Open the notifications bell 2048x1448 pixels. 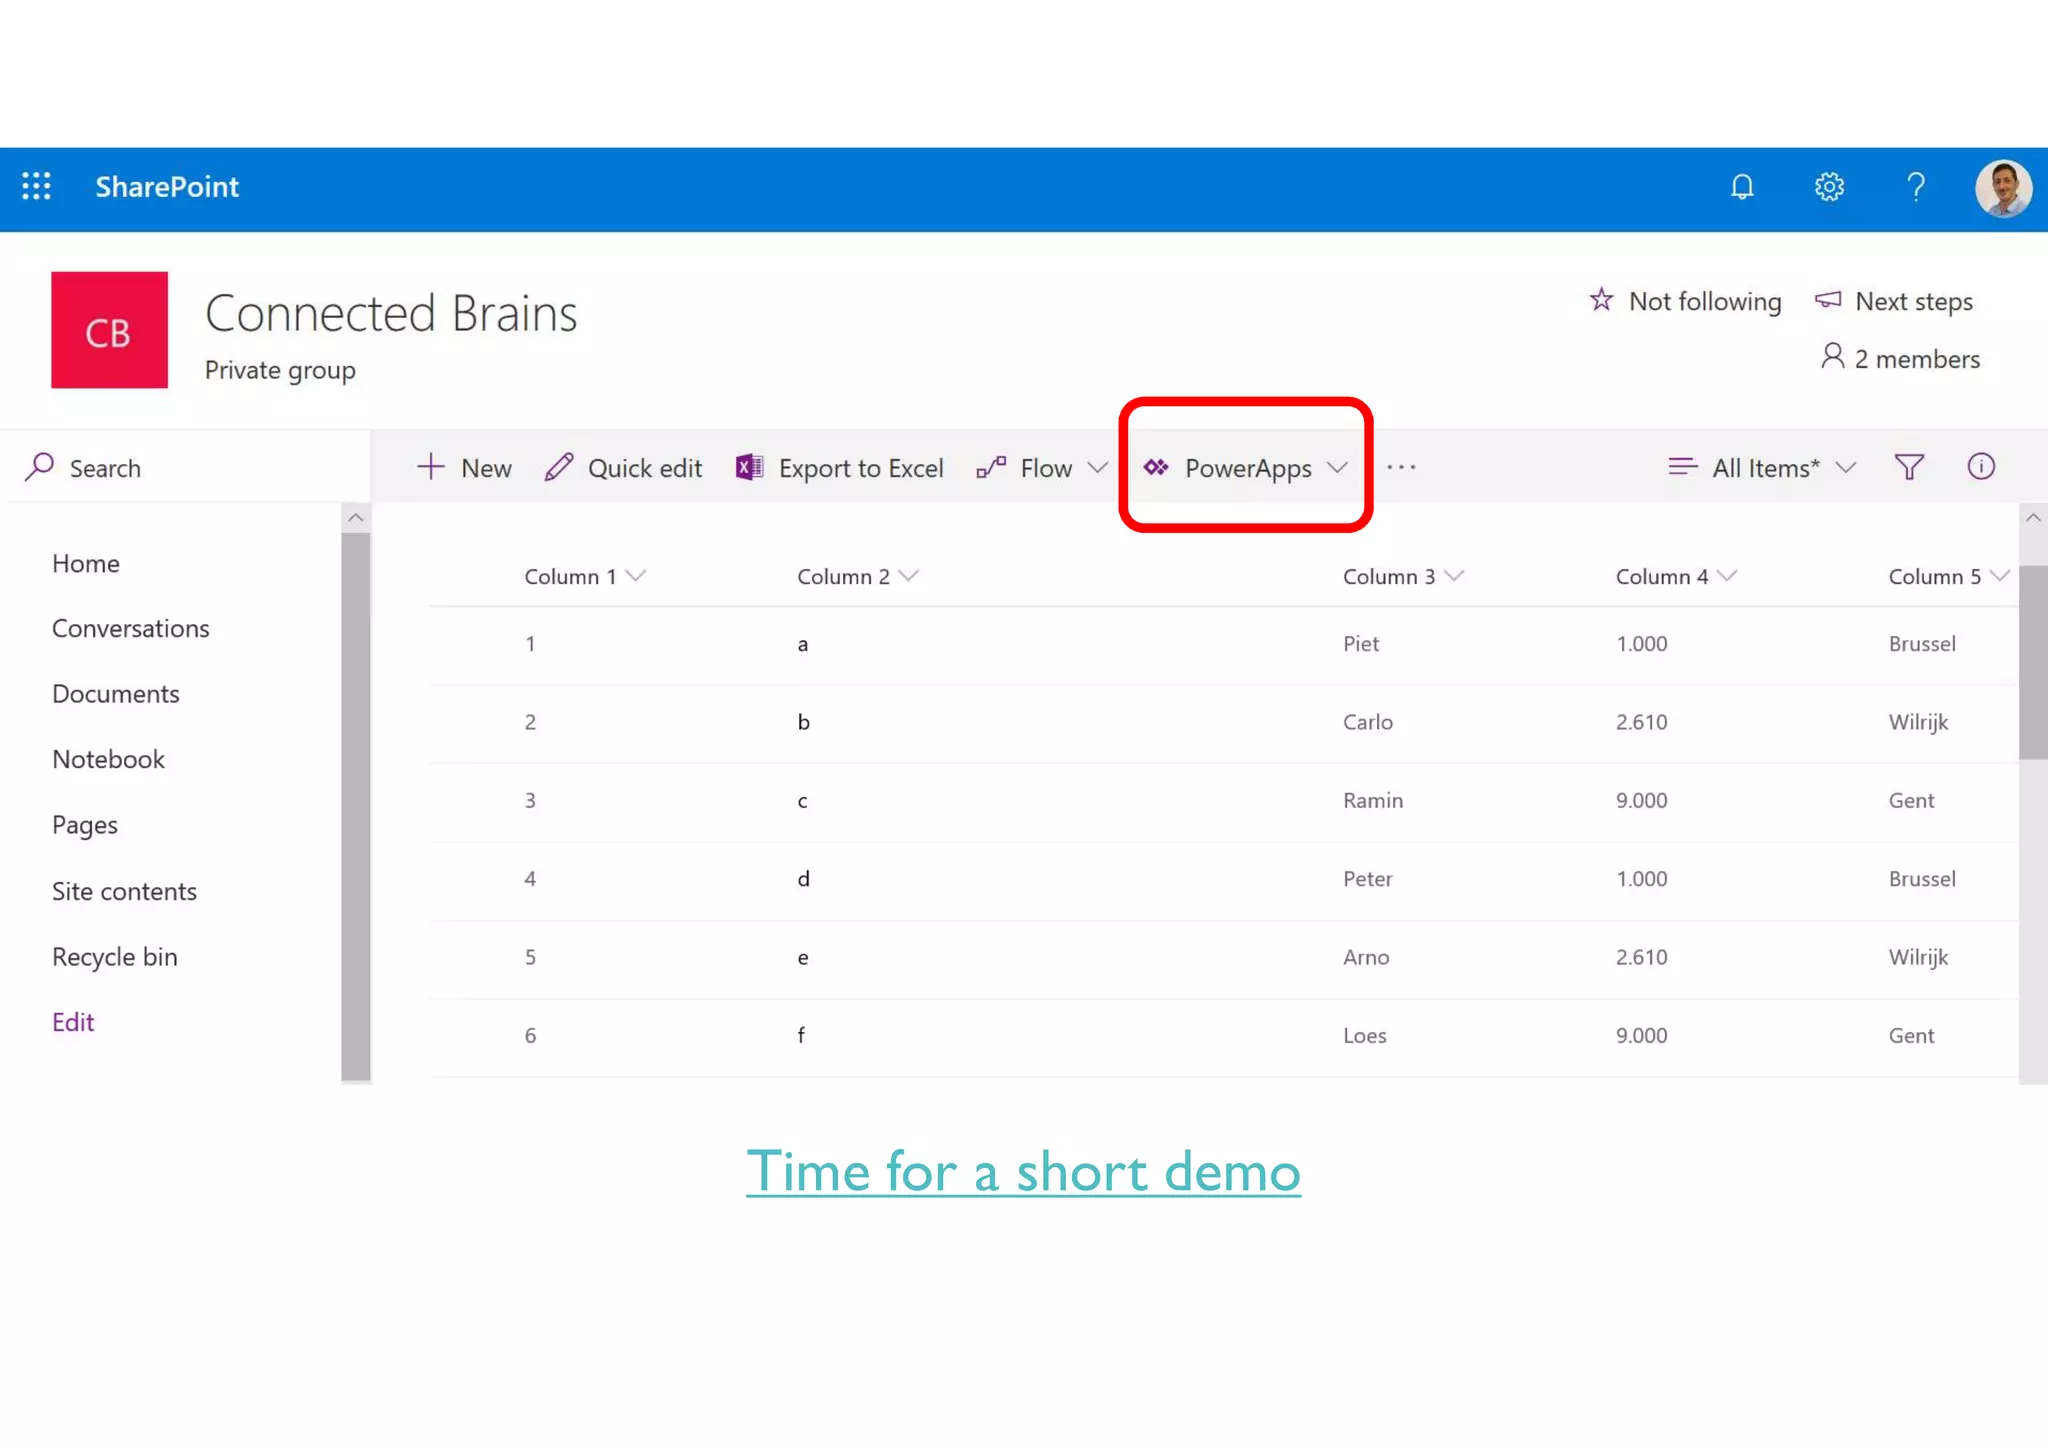point(1742,187)
